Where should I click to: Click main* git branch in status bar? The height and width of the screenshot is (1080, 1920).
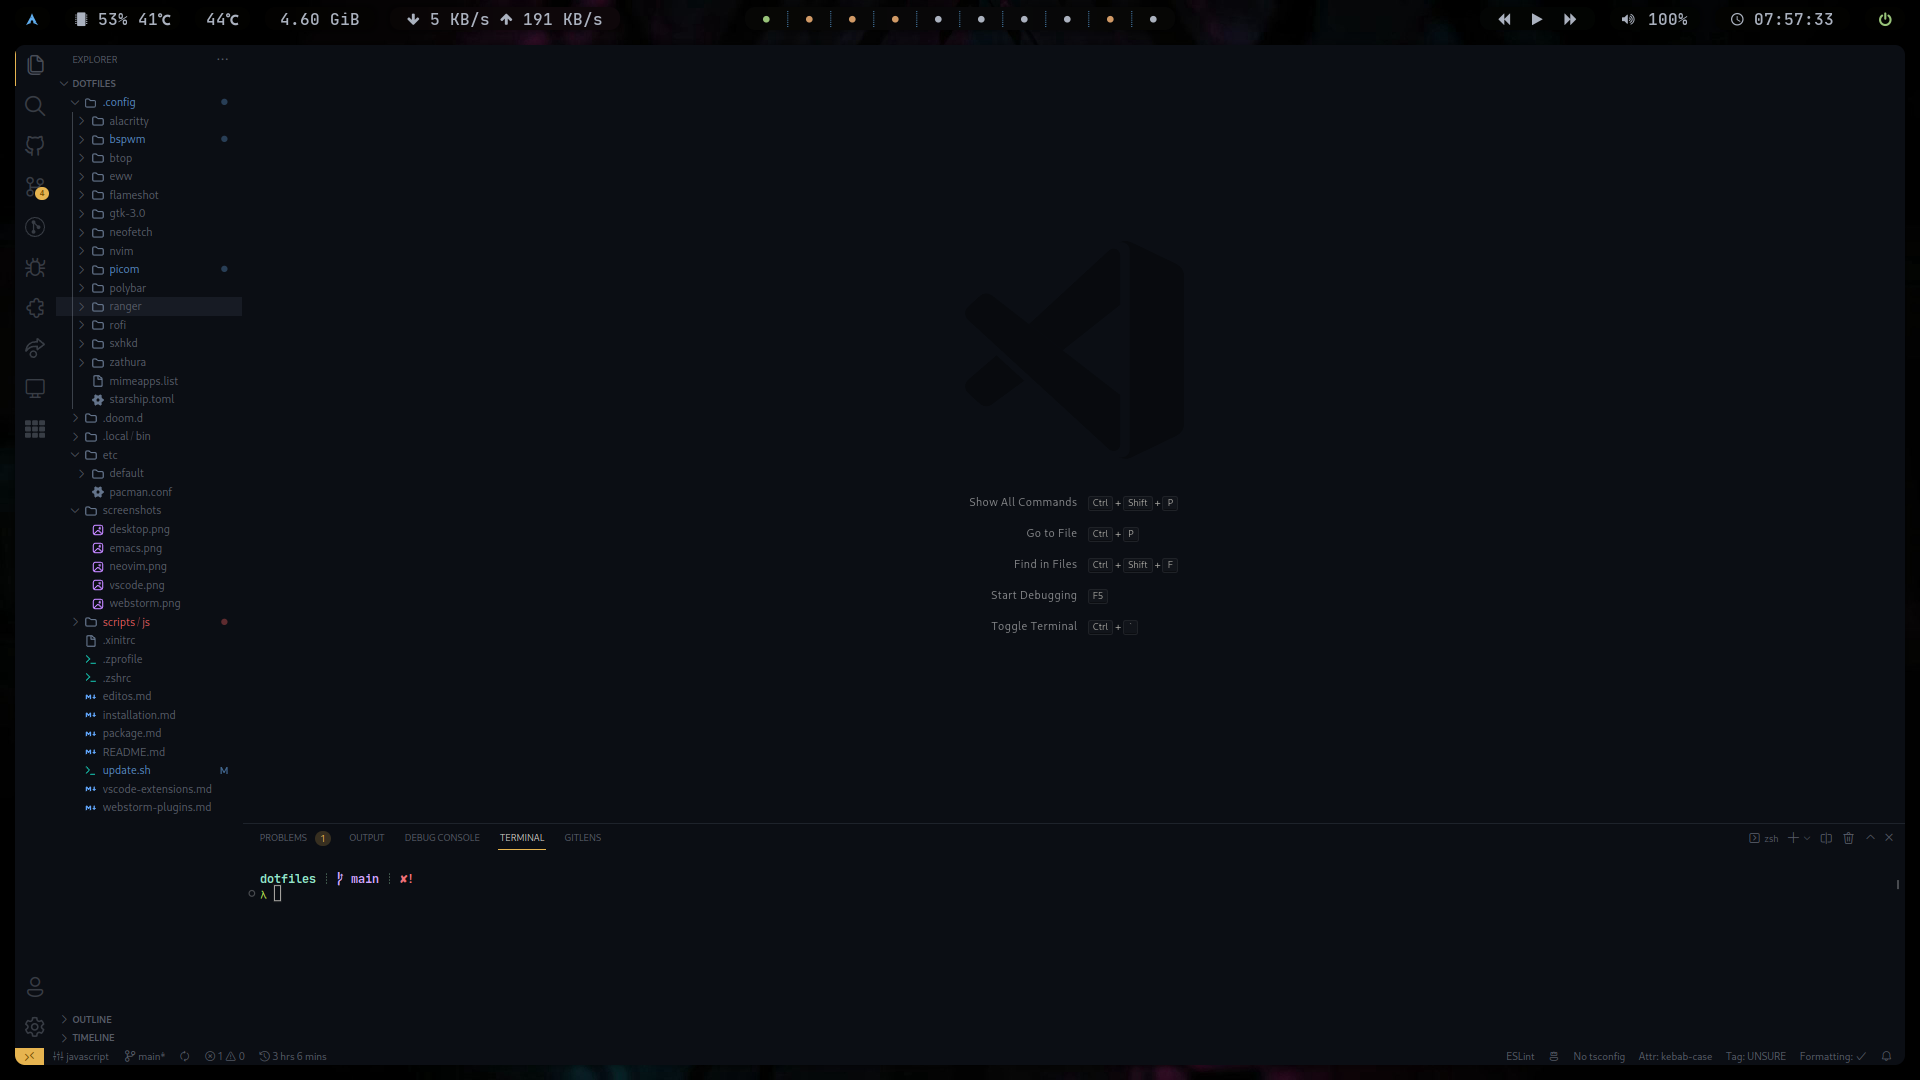click(145, 1056)
